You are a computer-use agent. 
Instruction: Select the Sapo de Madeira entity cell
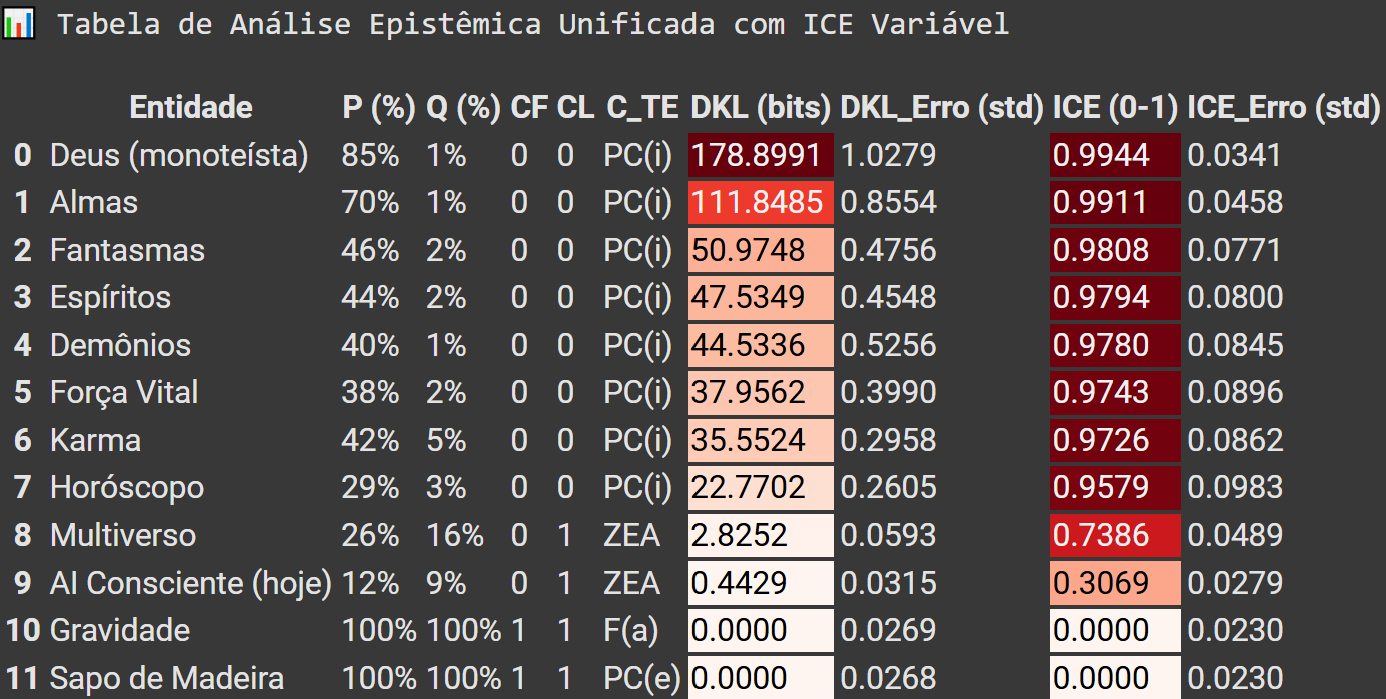pyautogui.click(x=167, y=678)
